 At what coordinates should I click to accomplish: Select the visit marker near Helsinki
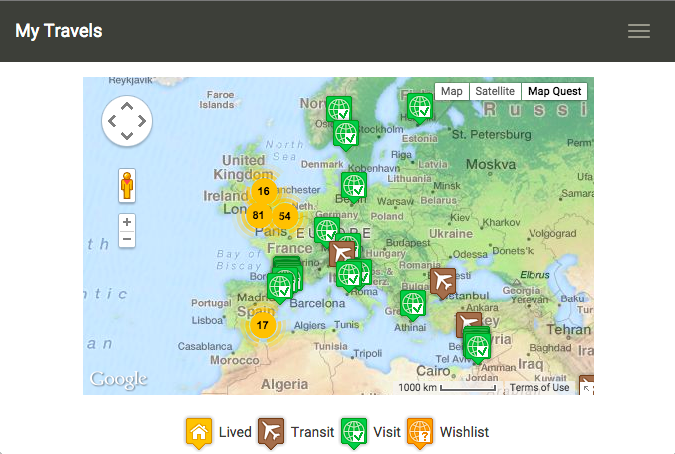point(420,107)
